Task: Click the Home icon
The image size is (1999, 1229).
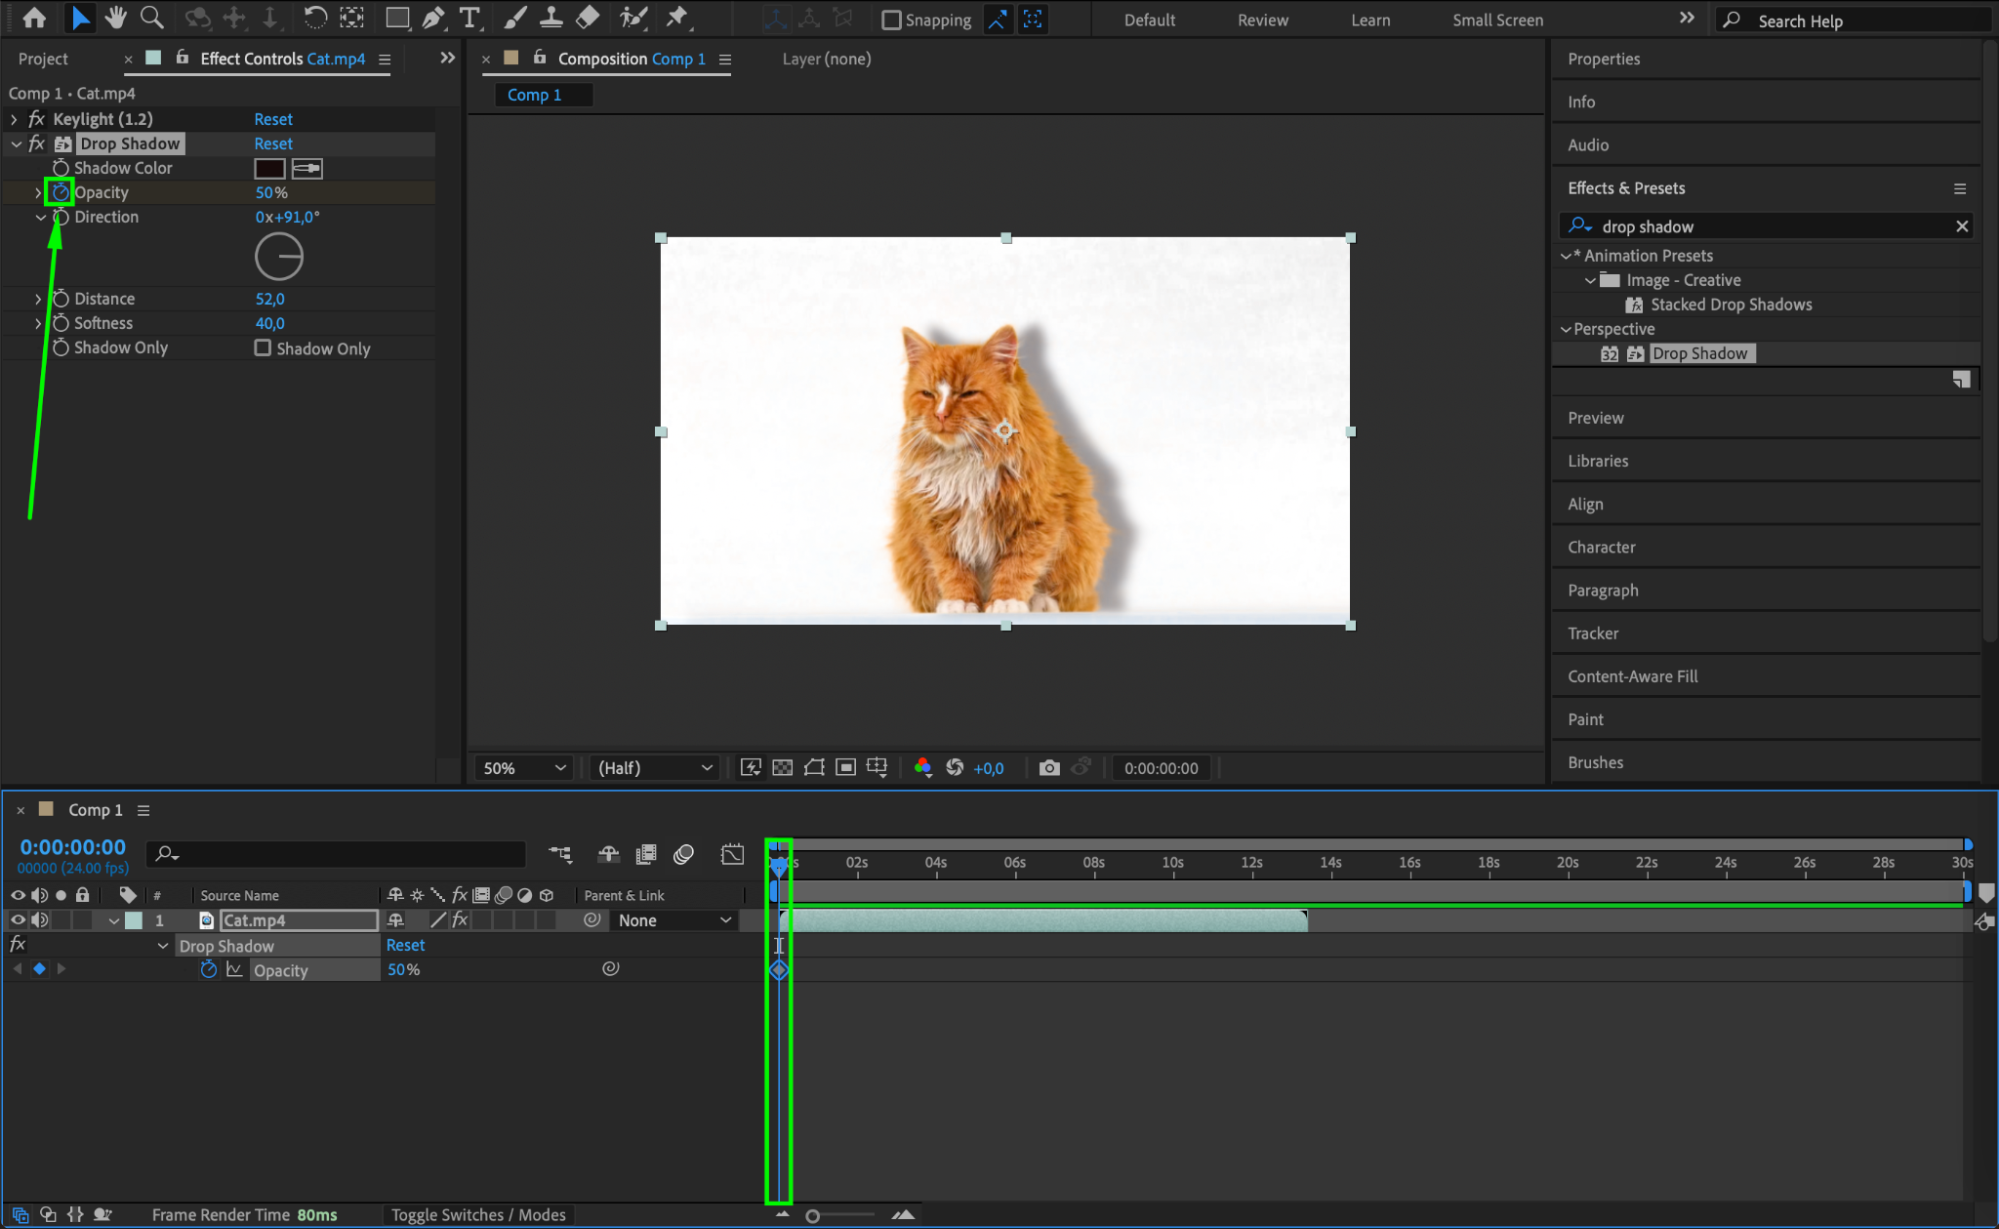Action: [x=34, y=17]
